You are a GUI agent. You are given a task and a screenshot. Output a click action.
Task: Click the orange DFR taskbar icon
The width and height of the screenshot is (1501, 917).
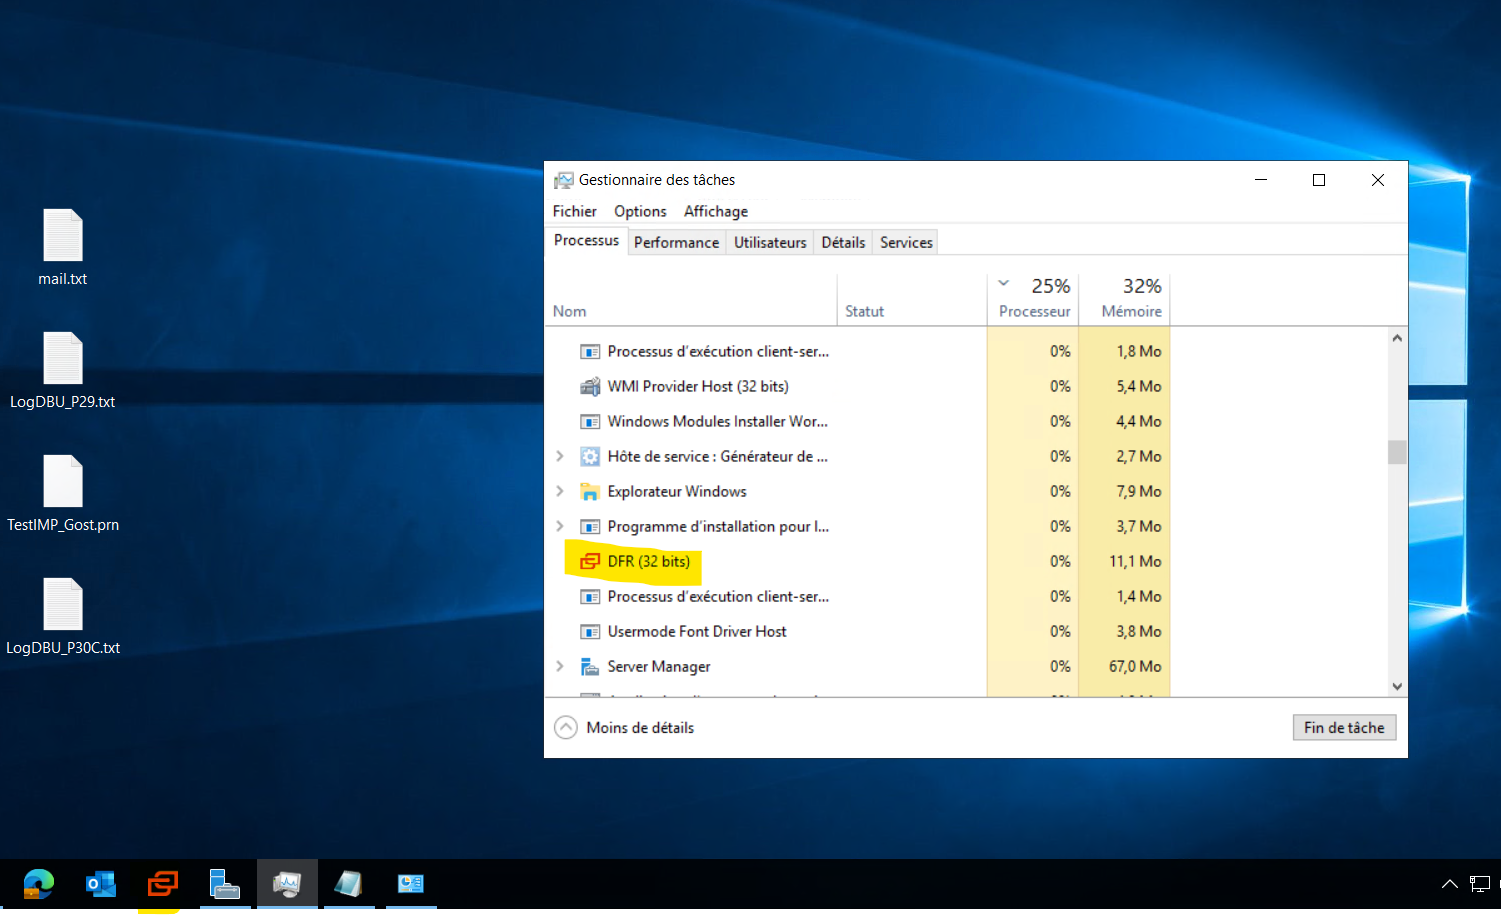click(x=162, y=884)
